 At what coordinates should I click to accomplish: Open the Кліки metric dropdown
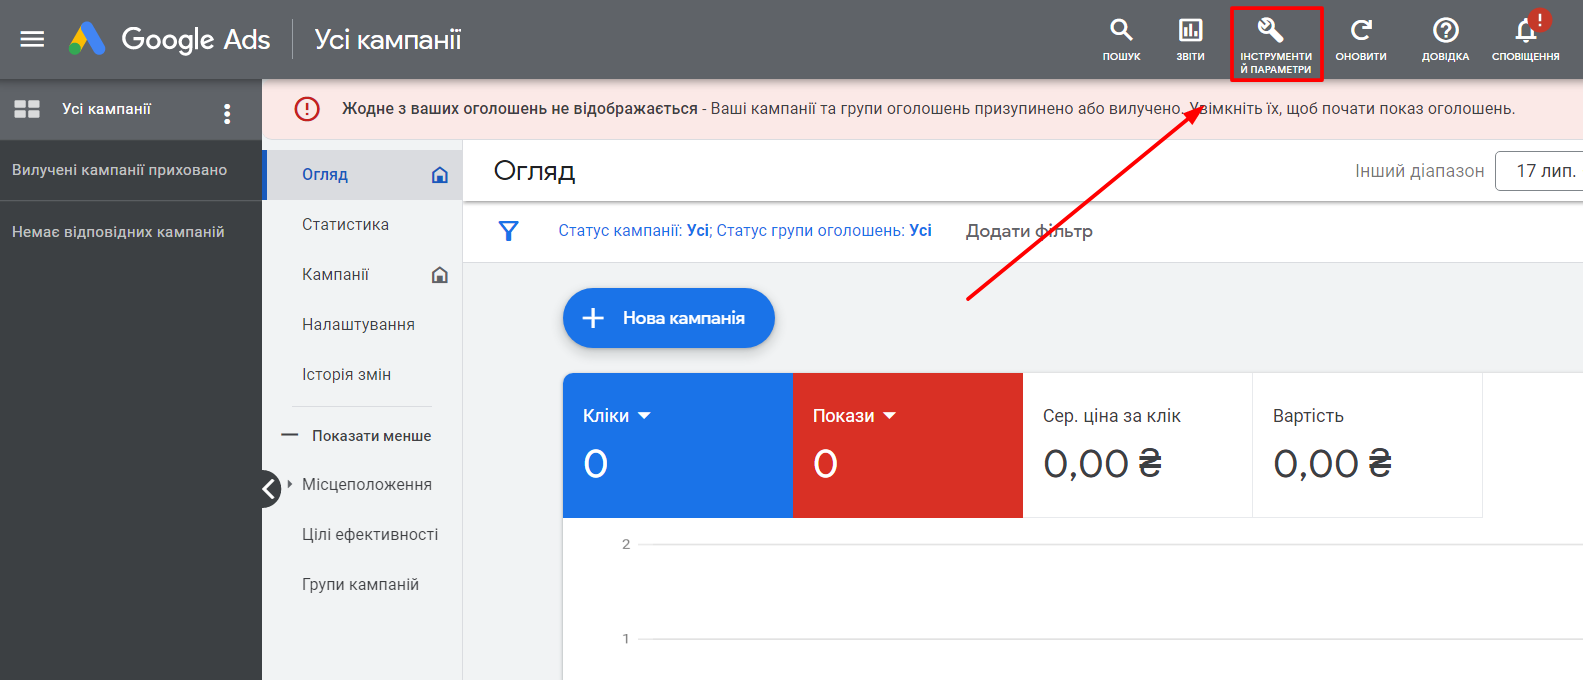[x=617, y=416]
